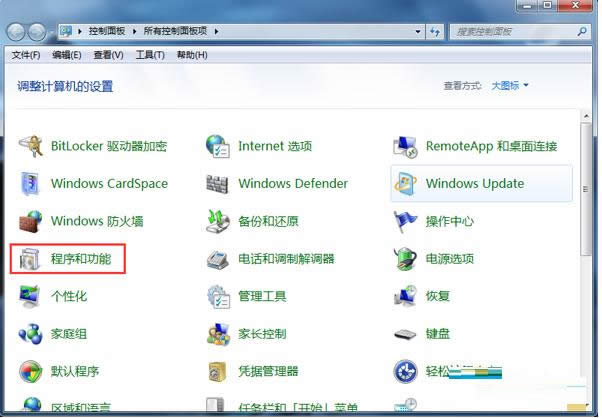Open the 操作中心 flag icon

pyautogui.click(x=405, y=221)
